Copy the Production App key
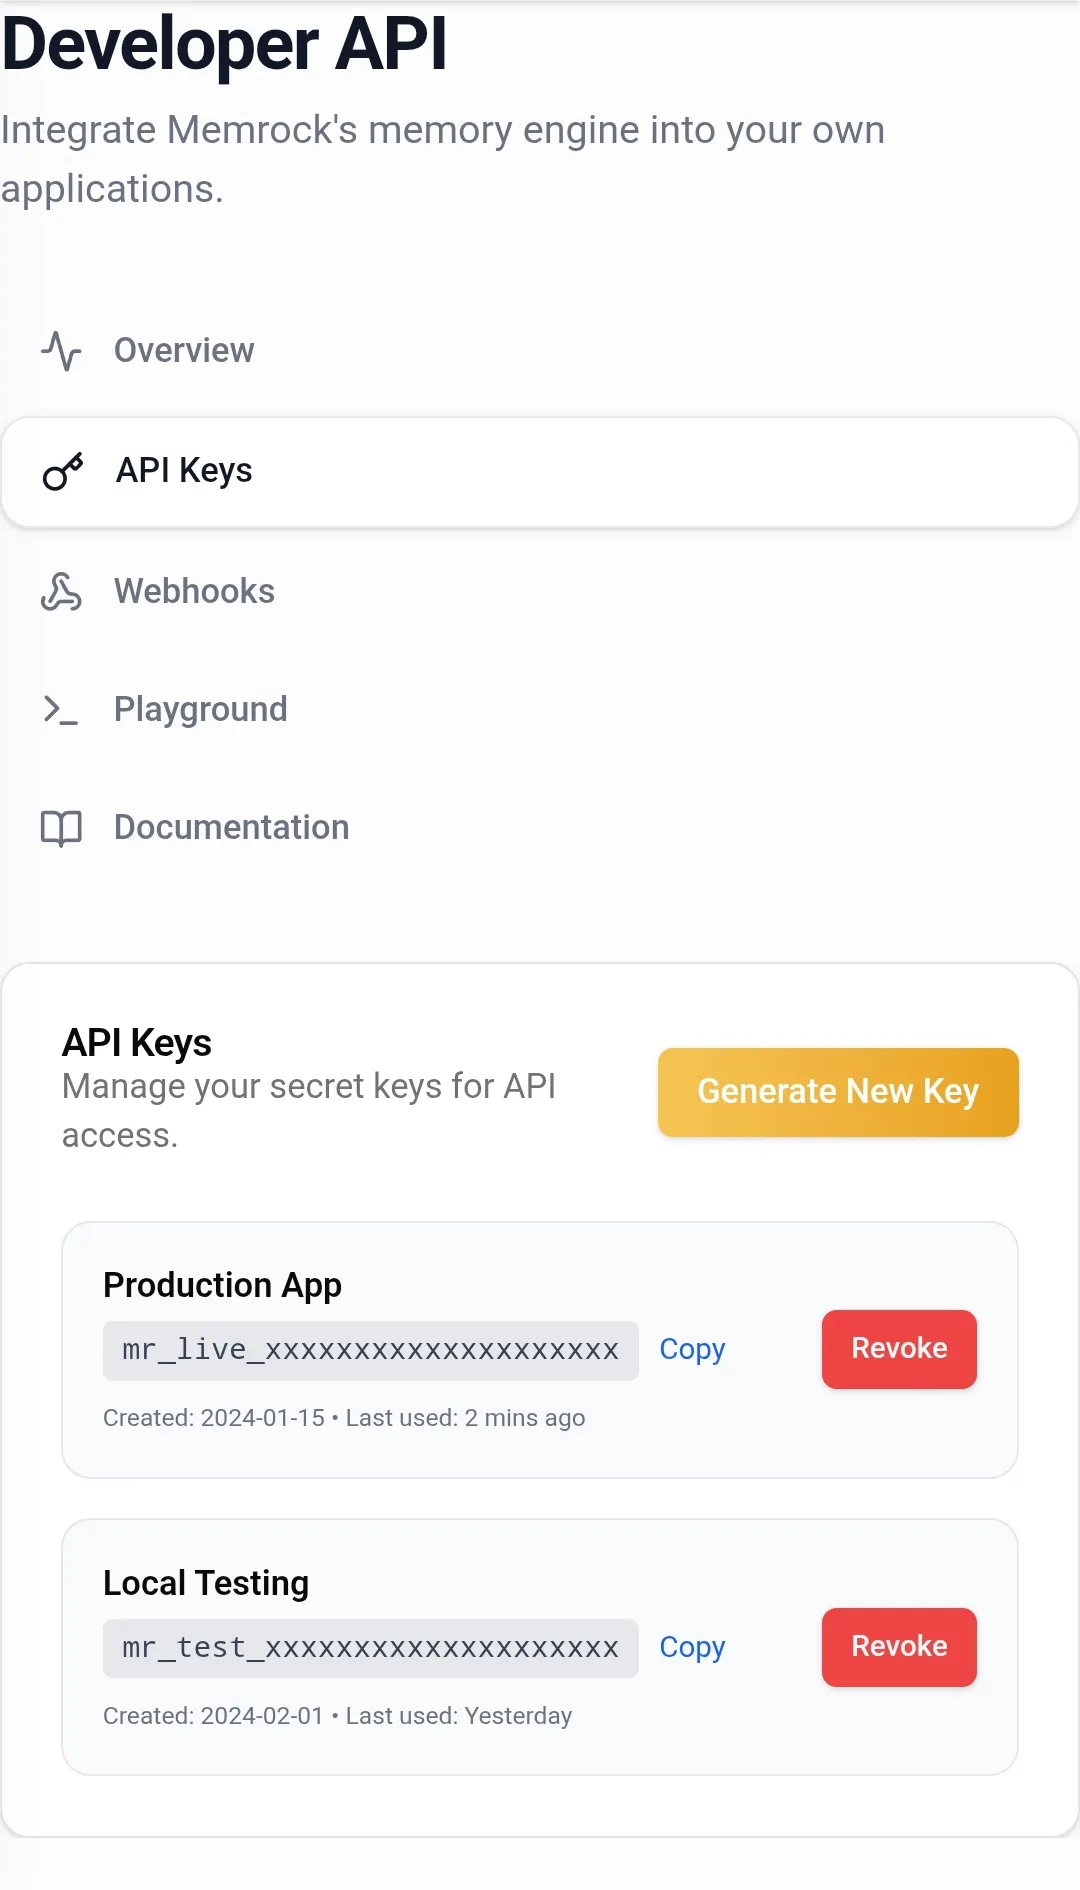 (692, 1349)
